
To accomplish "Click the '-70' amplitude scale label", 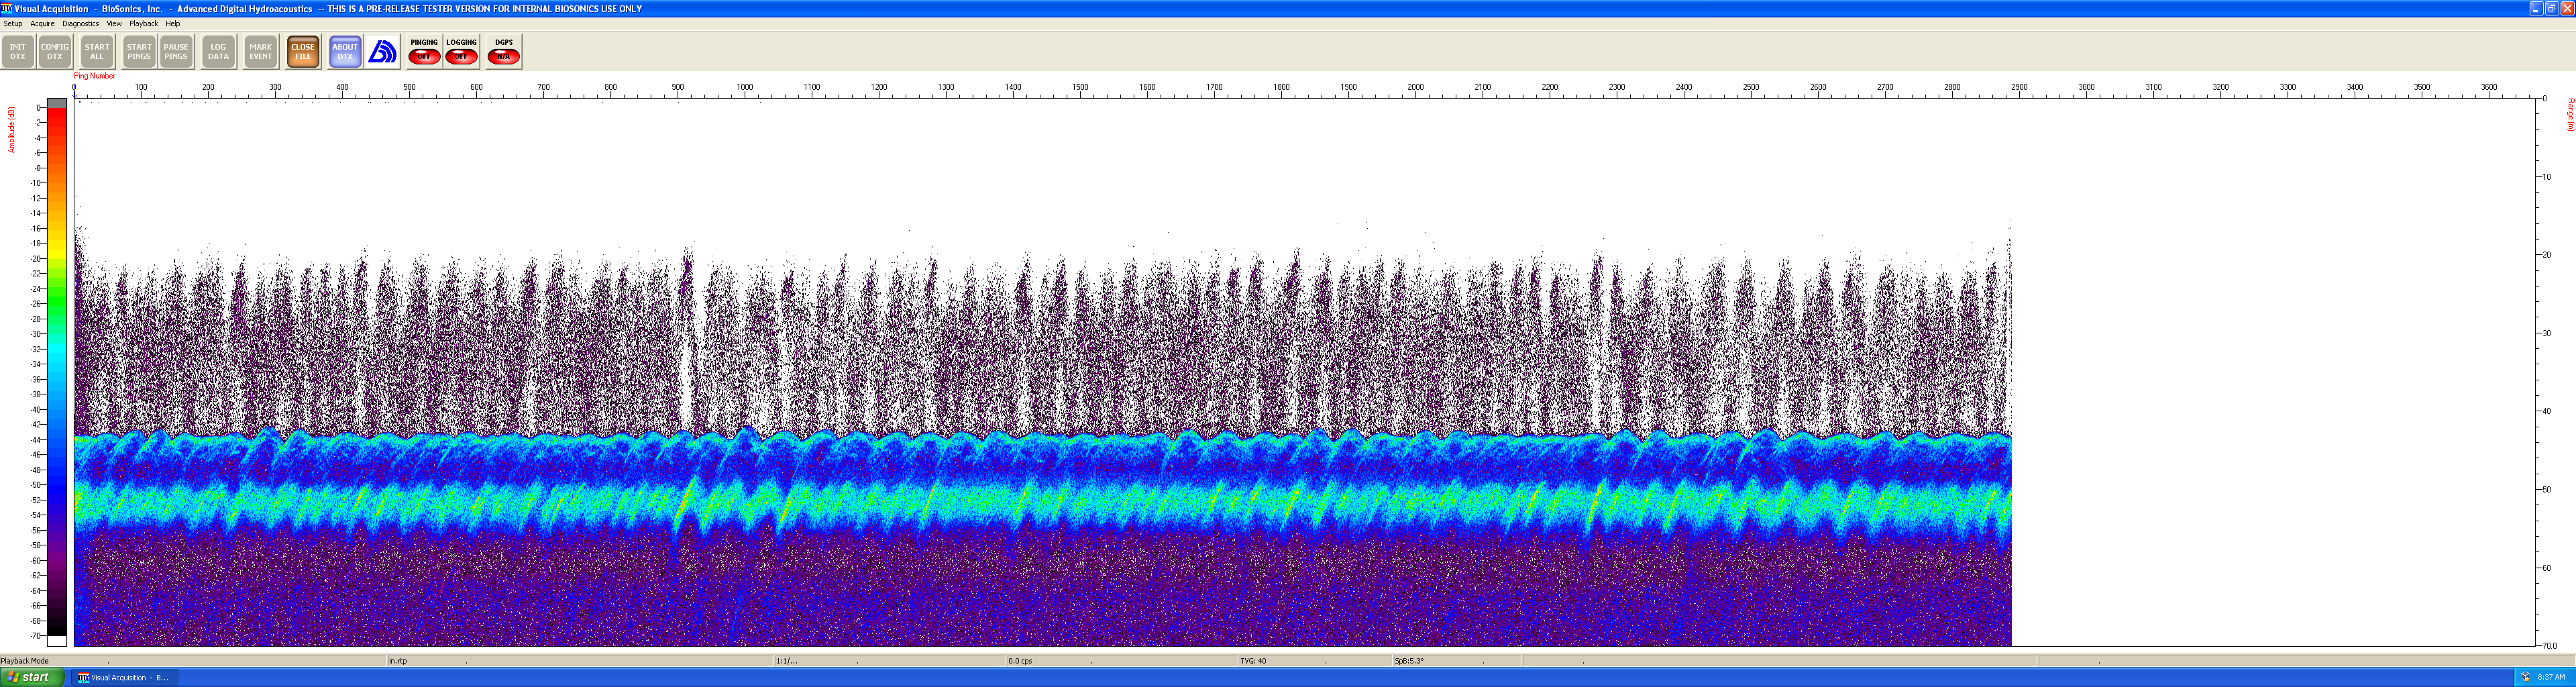I will (36, 636).
